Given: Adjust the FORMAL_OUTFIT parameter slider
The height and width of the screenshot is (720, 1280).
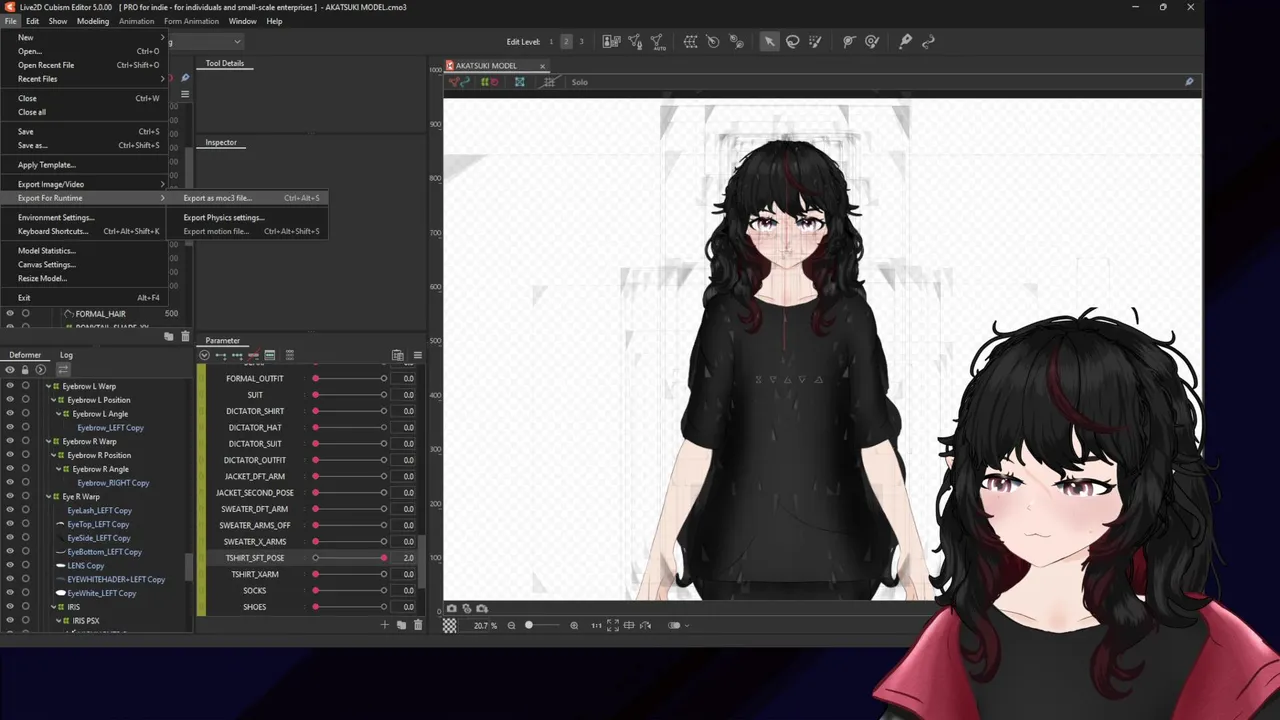Looking at the screenshot, I should tap(349, 379).
